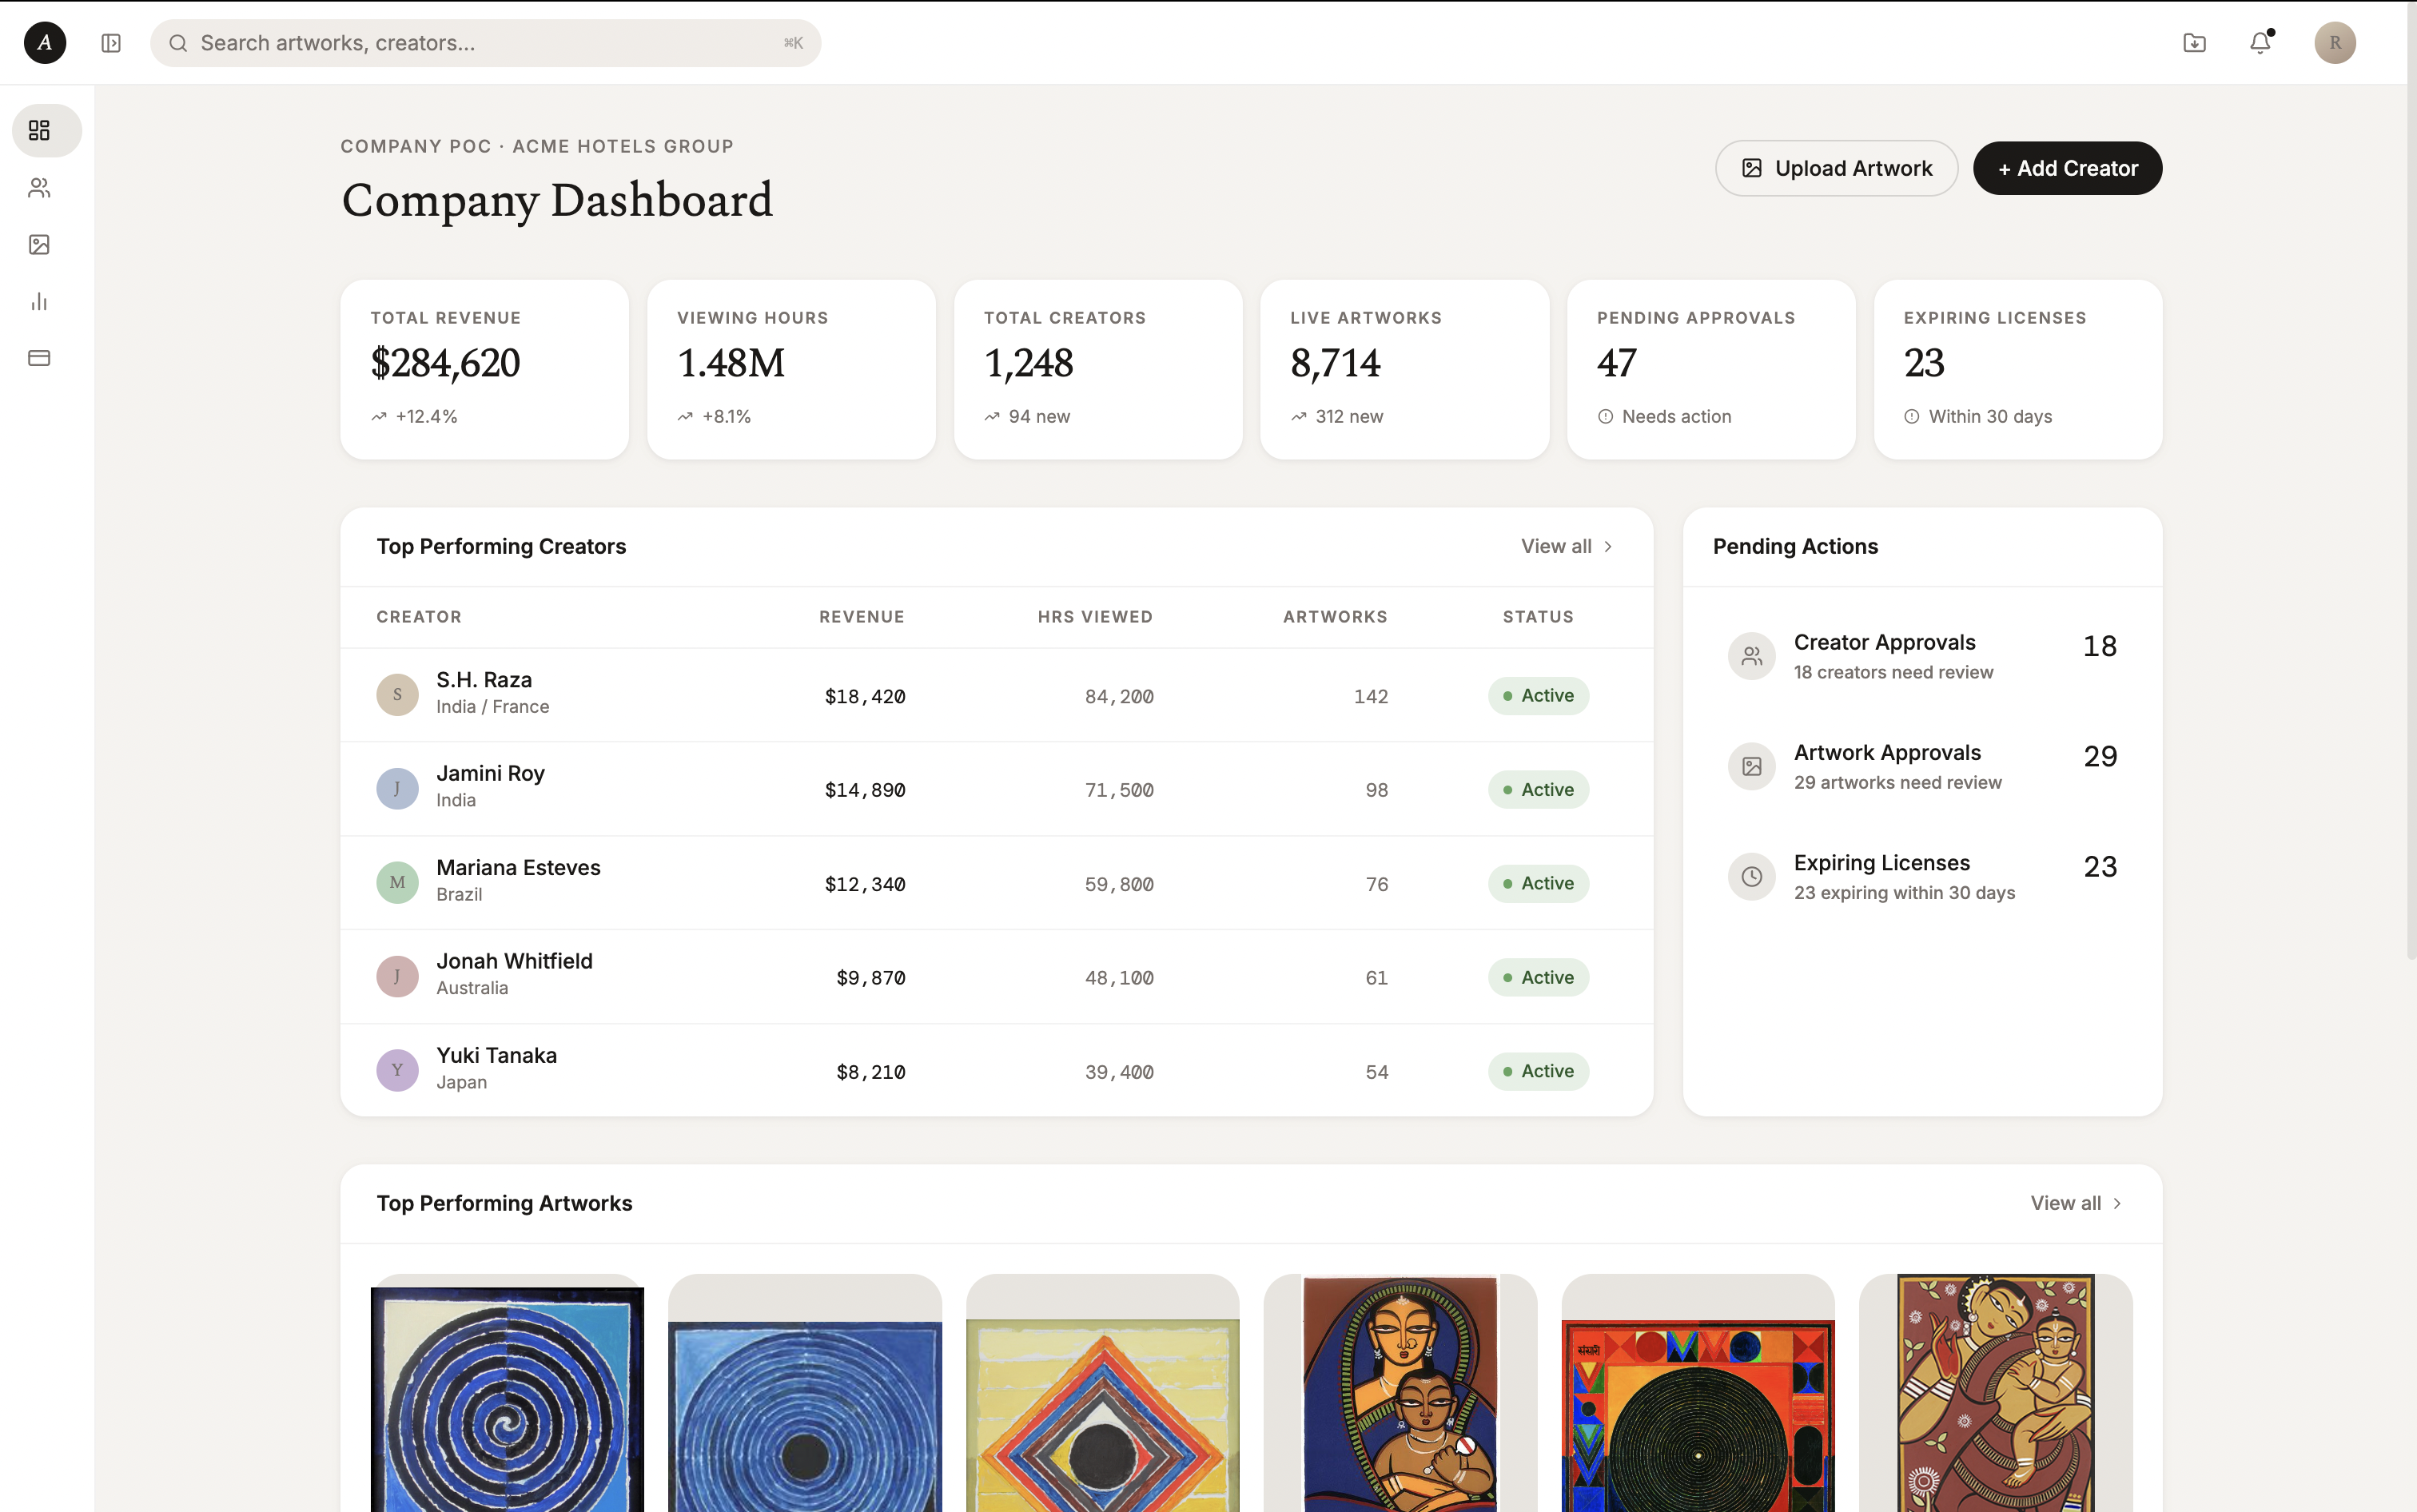Screen dimensions: 2417x1512
Task: Open the user avatar R menu
Action: (x=2335, y=43)
